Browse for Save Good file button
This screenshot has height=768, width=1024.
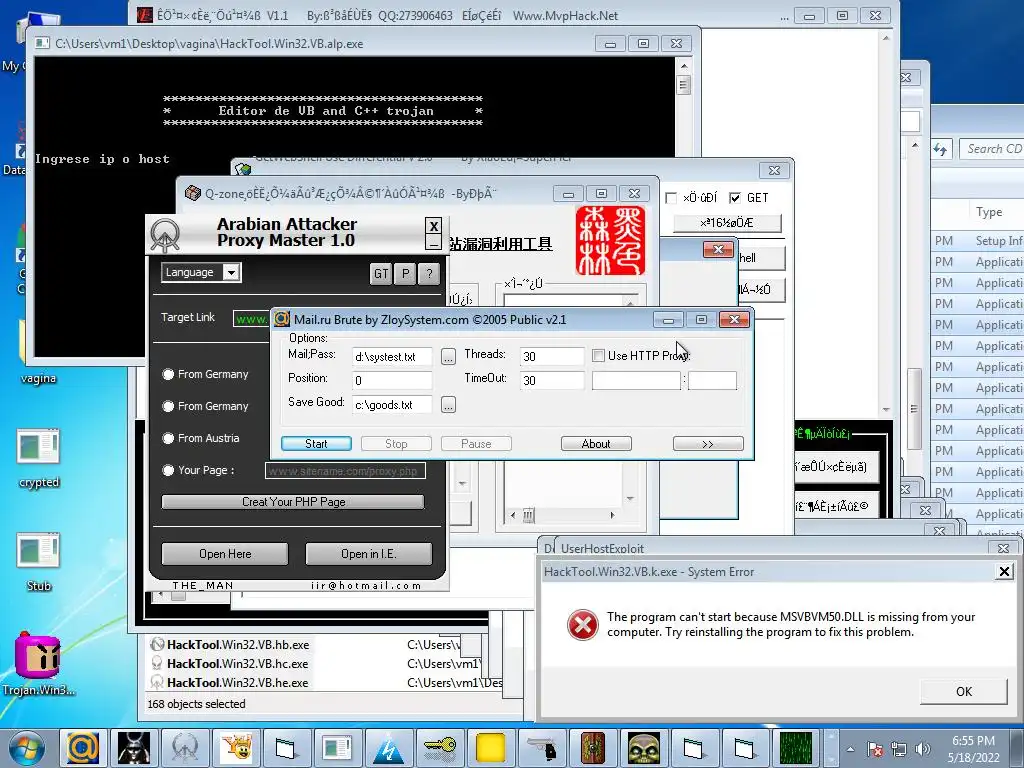tap(448, 405)
